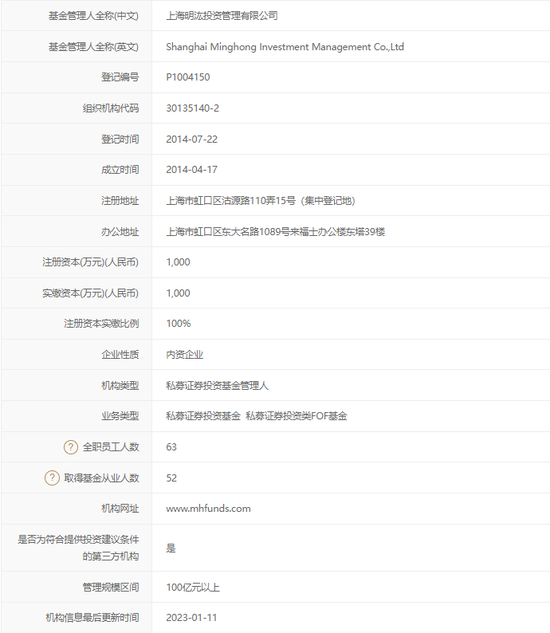
Task: Click the help icon beside 取得基金从业人数
Action: (52, 478)
